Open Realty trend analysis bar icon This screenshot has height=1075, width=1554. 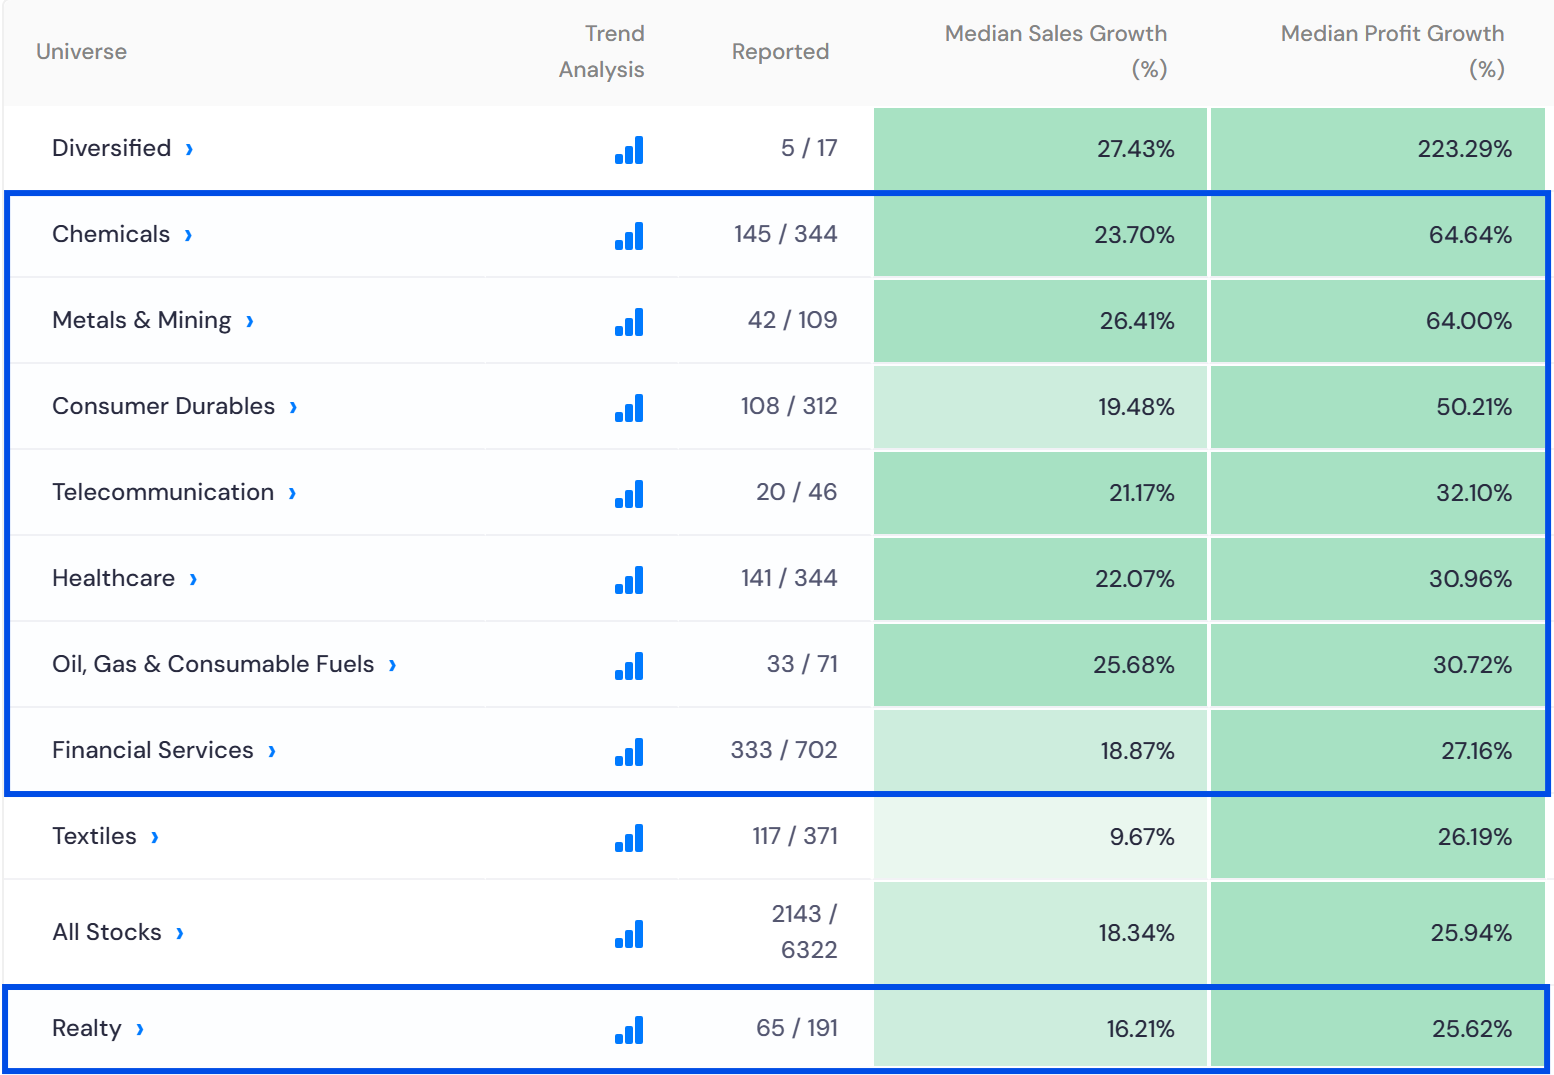[629, 1030]
